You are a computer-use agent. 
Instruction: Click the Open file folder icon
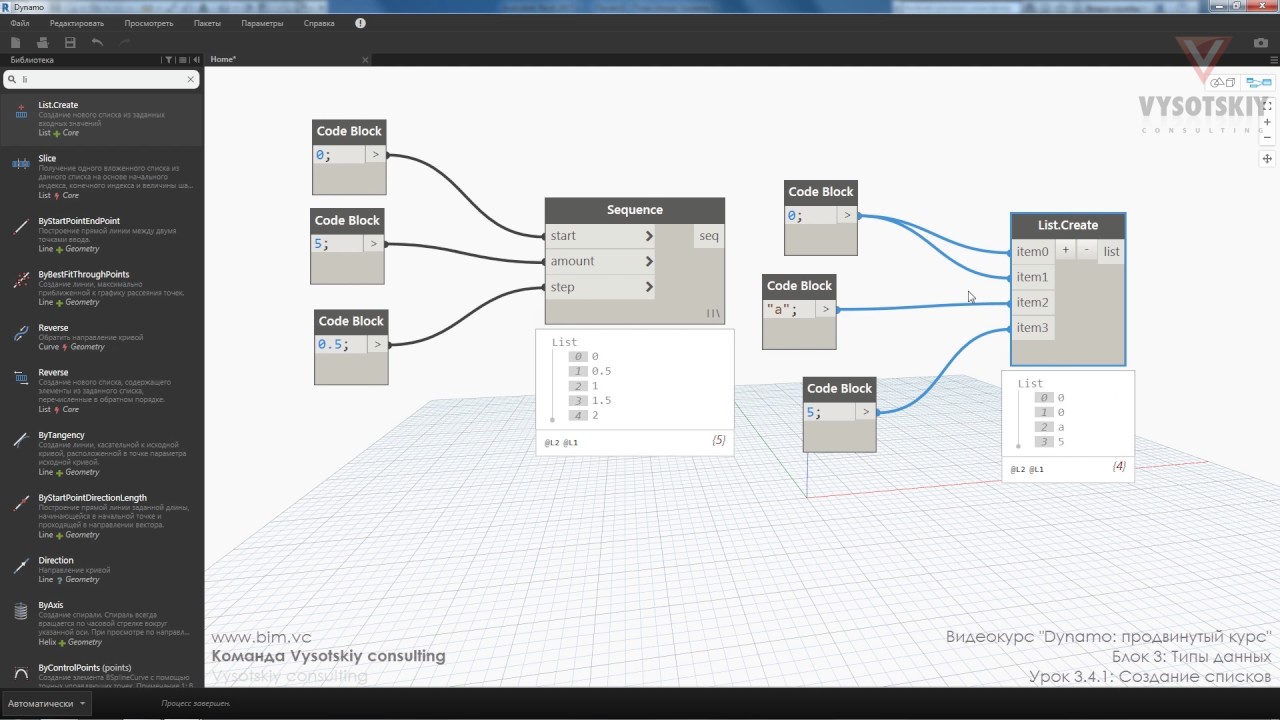pos(42,42)
